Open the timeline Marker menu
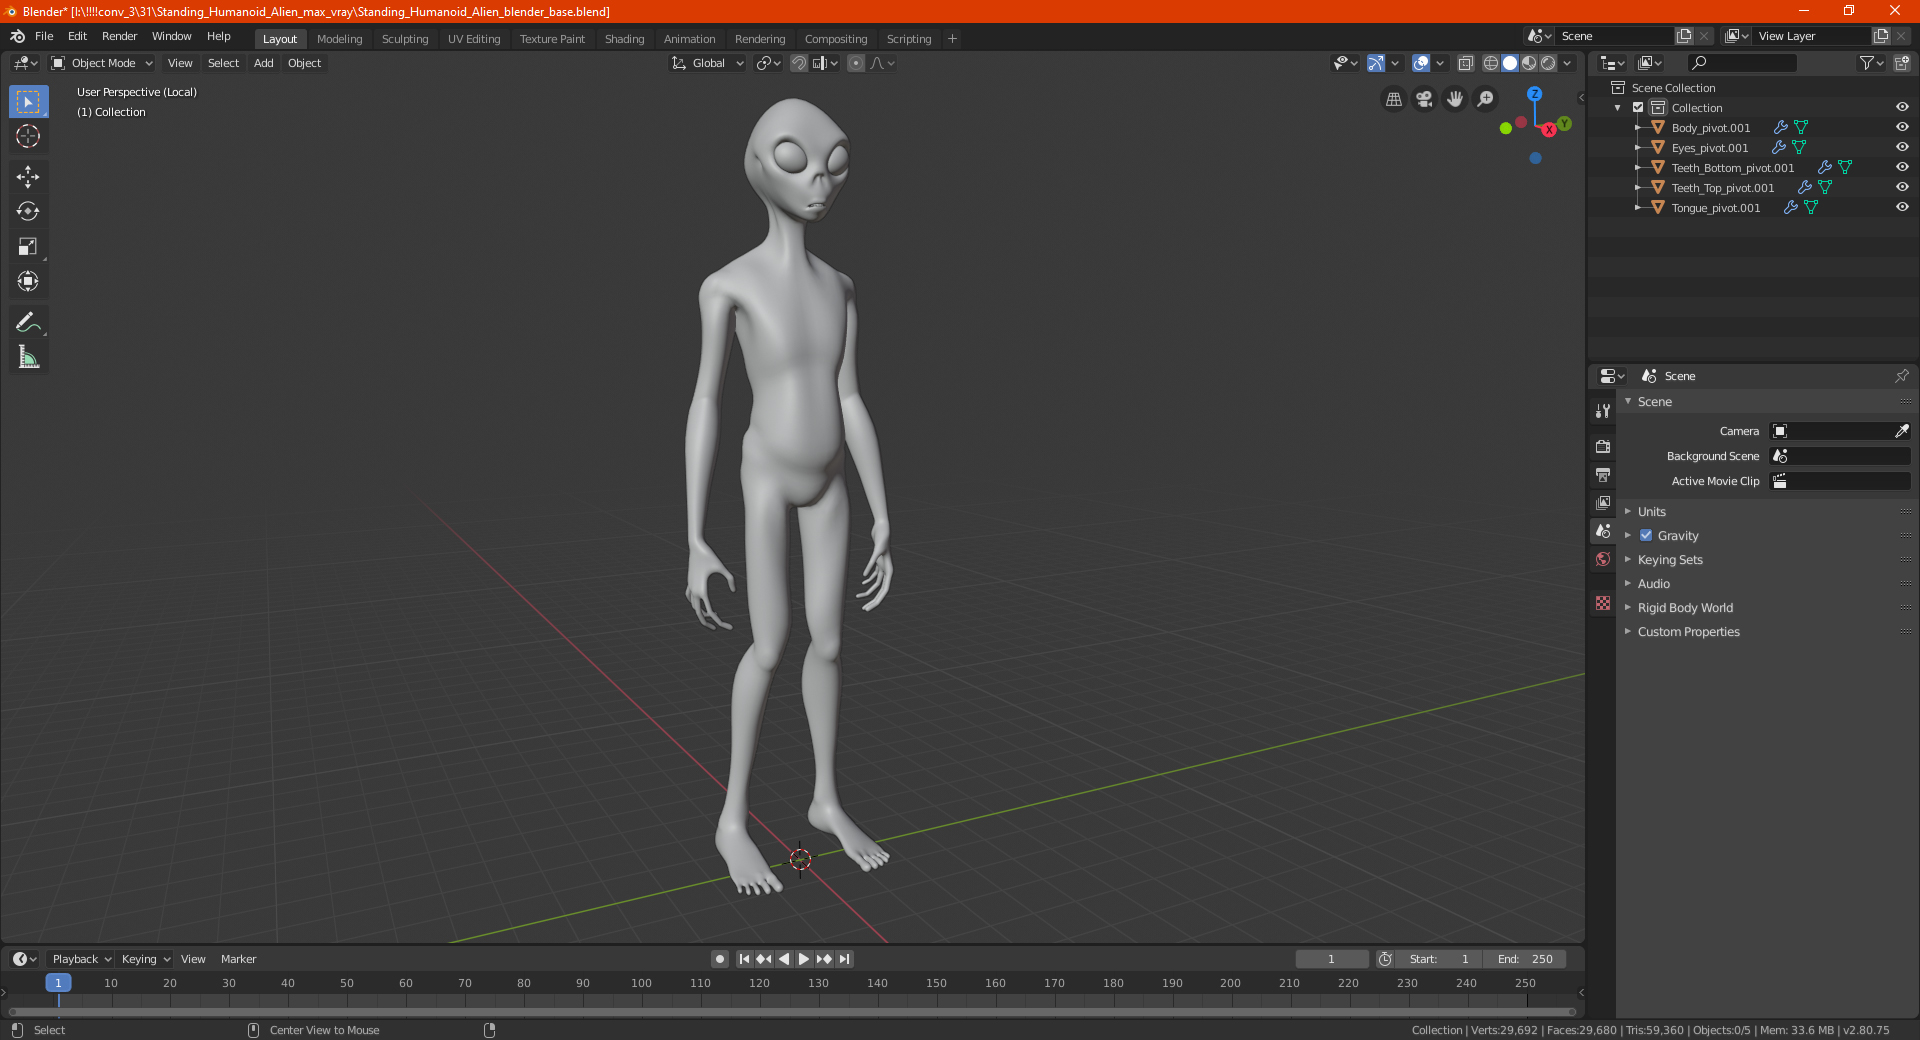The height and width of the screenshot is (1040, 1920). [238, 959]
